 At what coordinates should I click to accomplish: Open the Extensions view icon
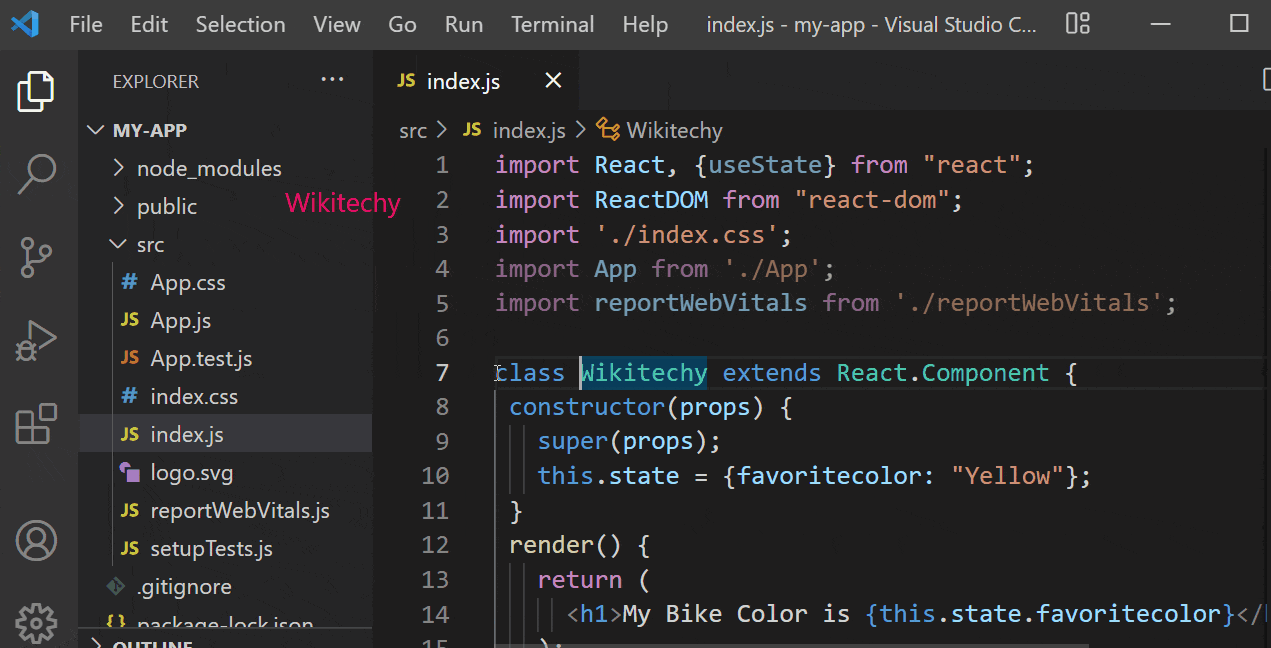click(37, 424)
